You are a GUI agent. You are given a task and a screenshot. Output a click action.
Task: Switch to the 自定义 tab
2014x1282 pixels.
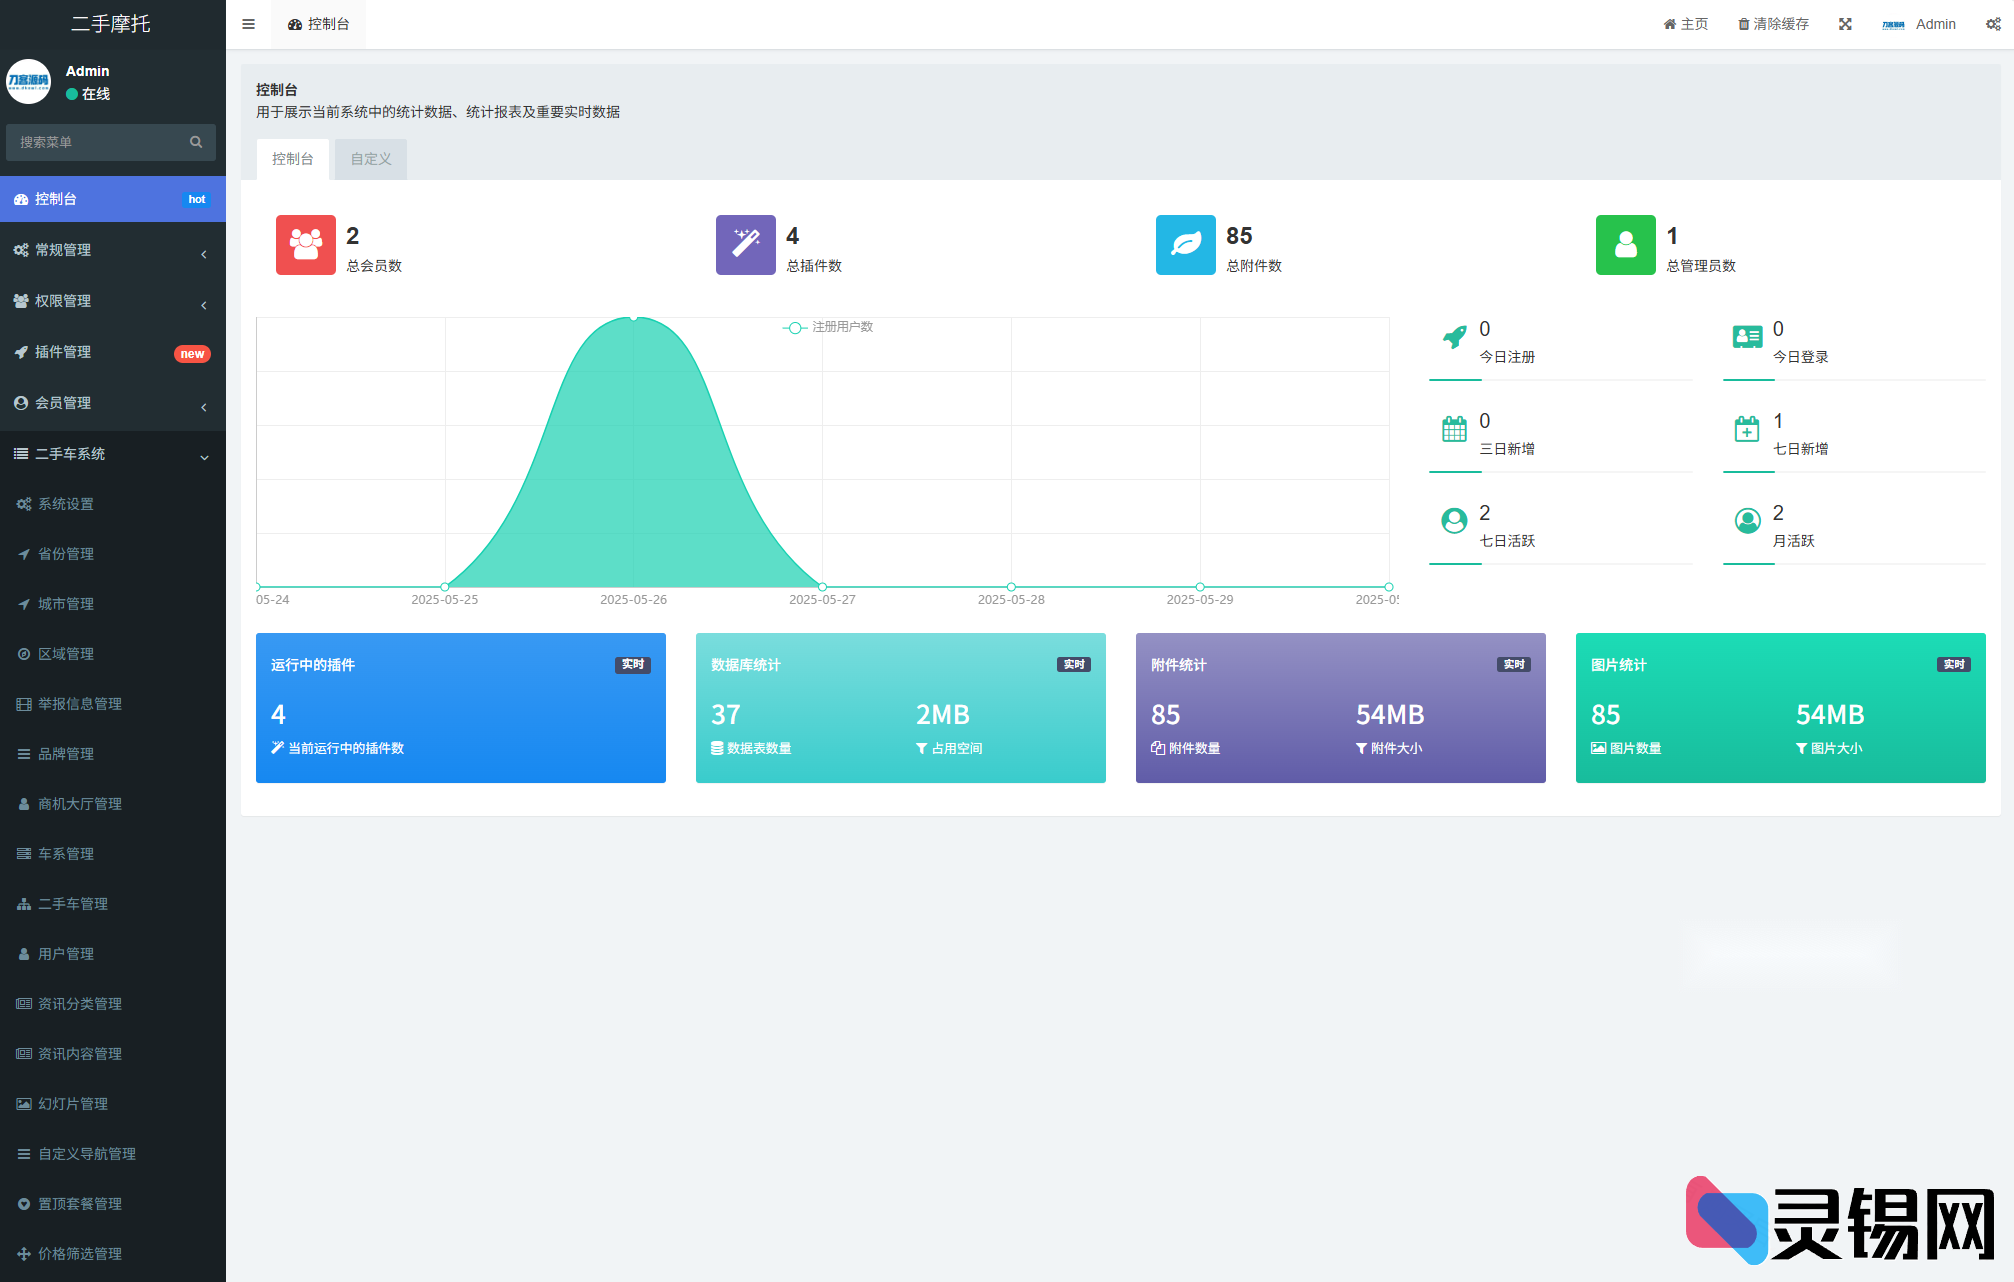pos(370,159)
